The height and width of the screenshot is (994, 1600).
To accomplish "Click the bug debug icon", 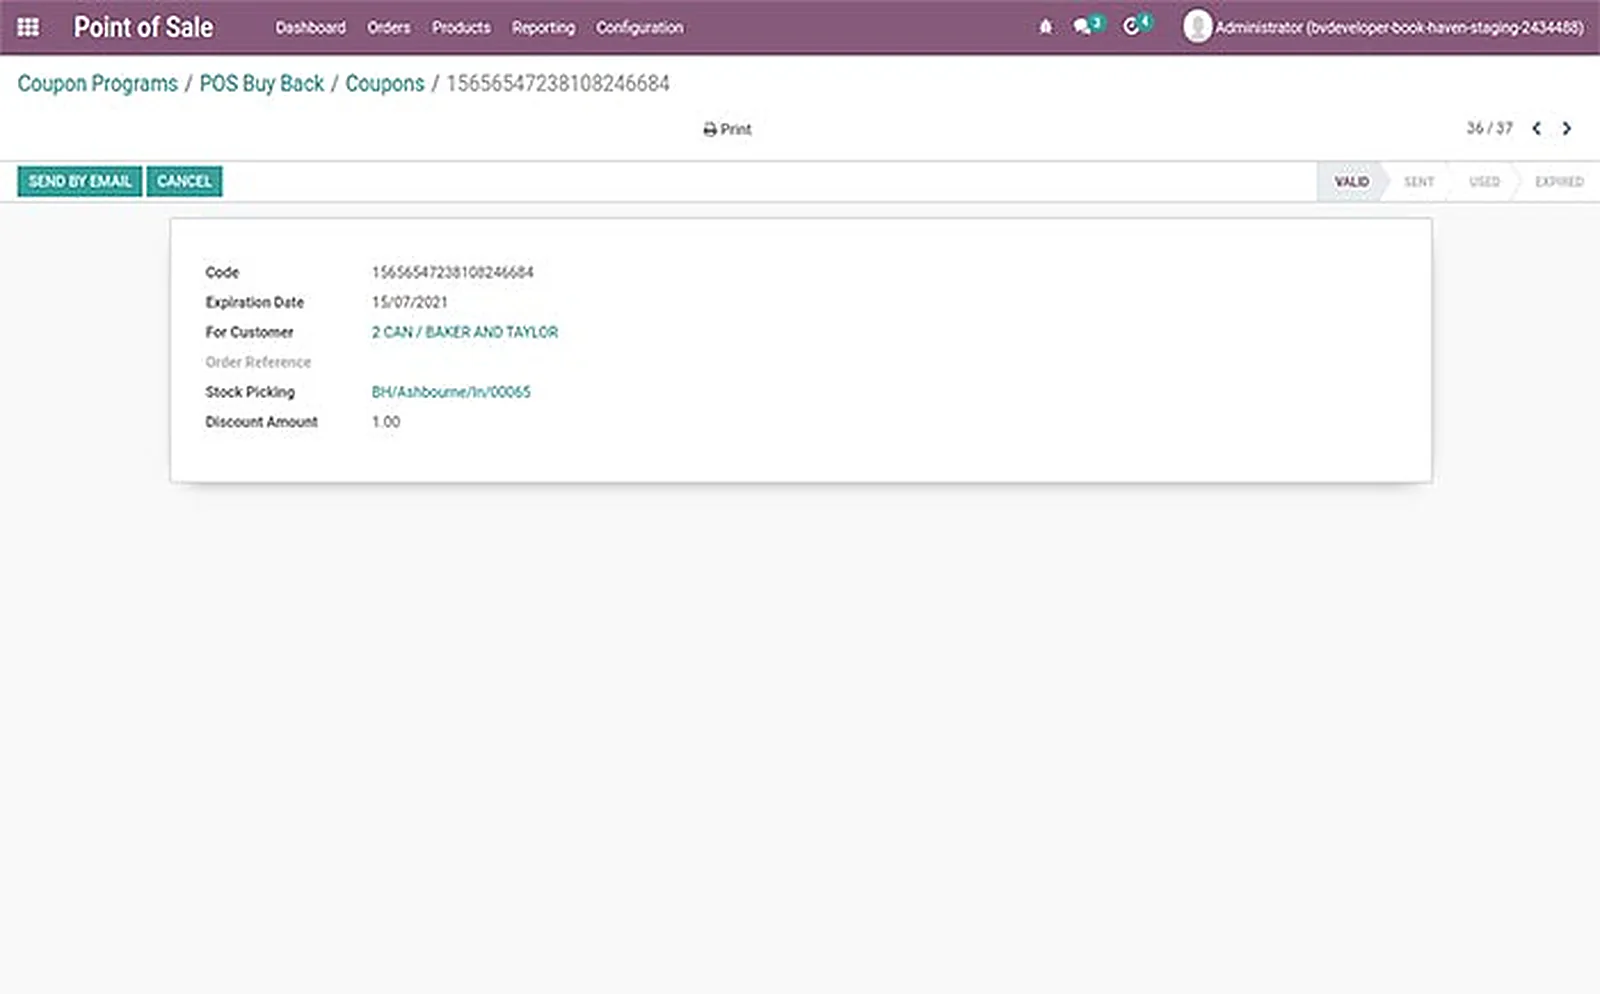I will point(1046,27).
